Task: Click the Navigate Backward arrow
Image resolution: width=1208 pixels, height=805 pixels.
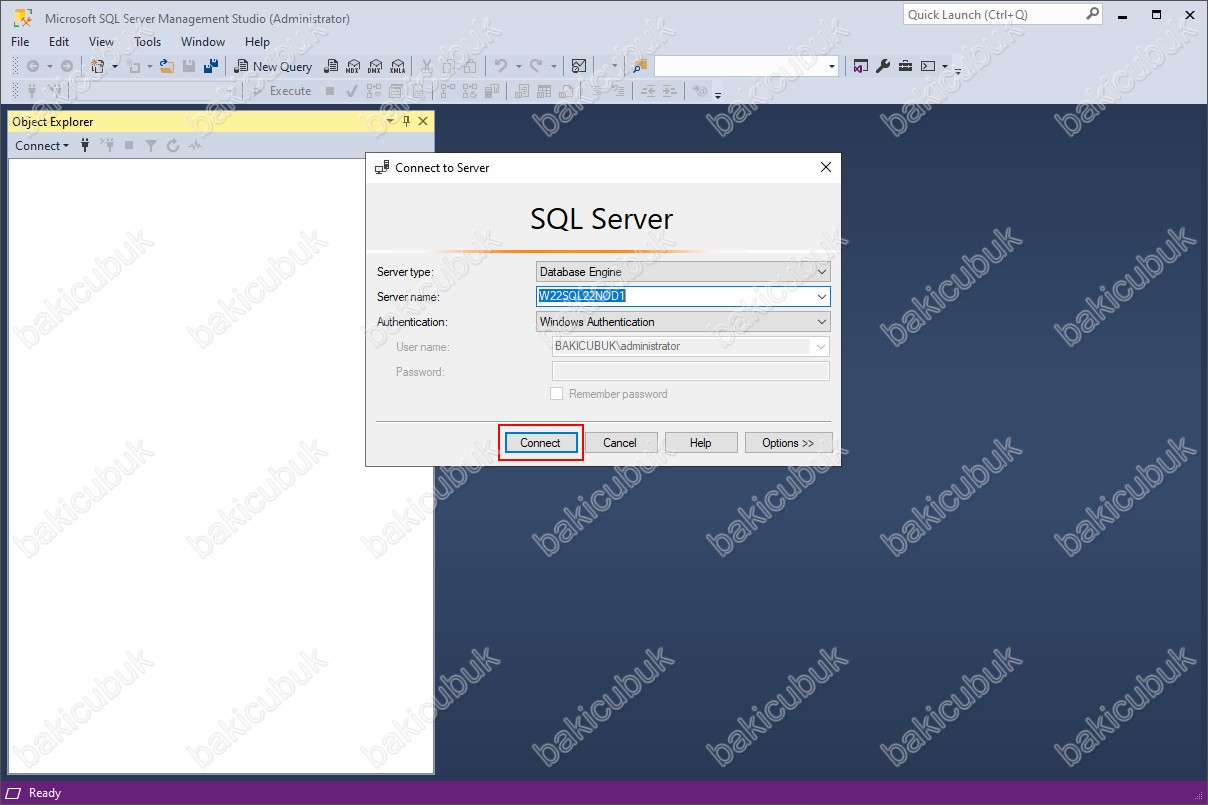Action: coord(33,66)
